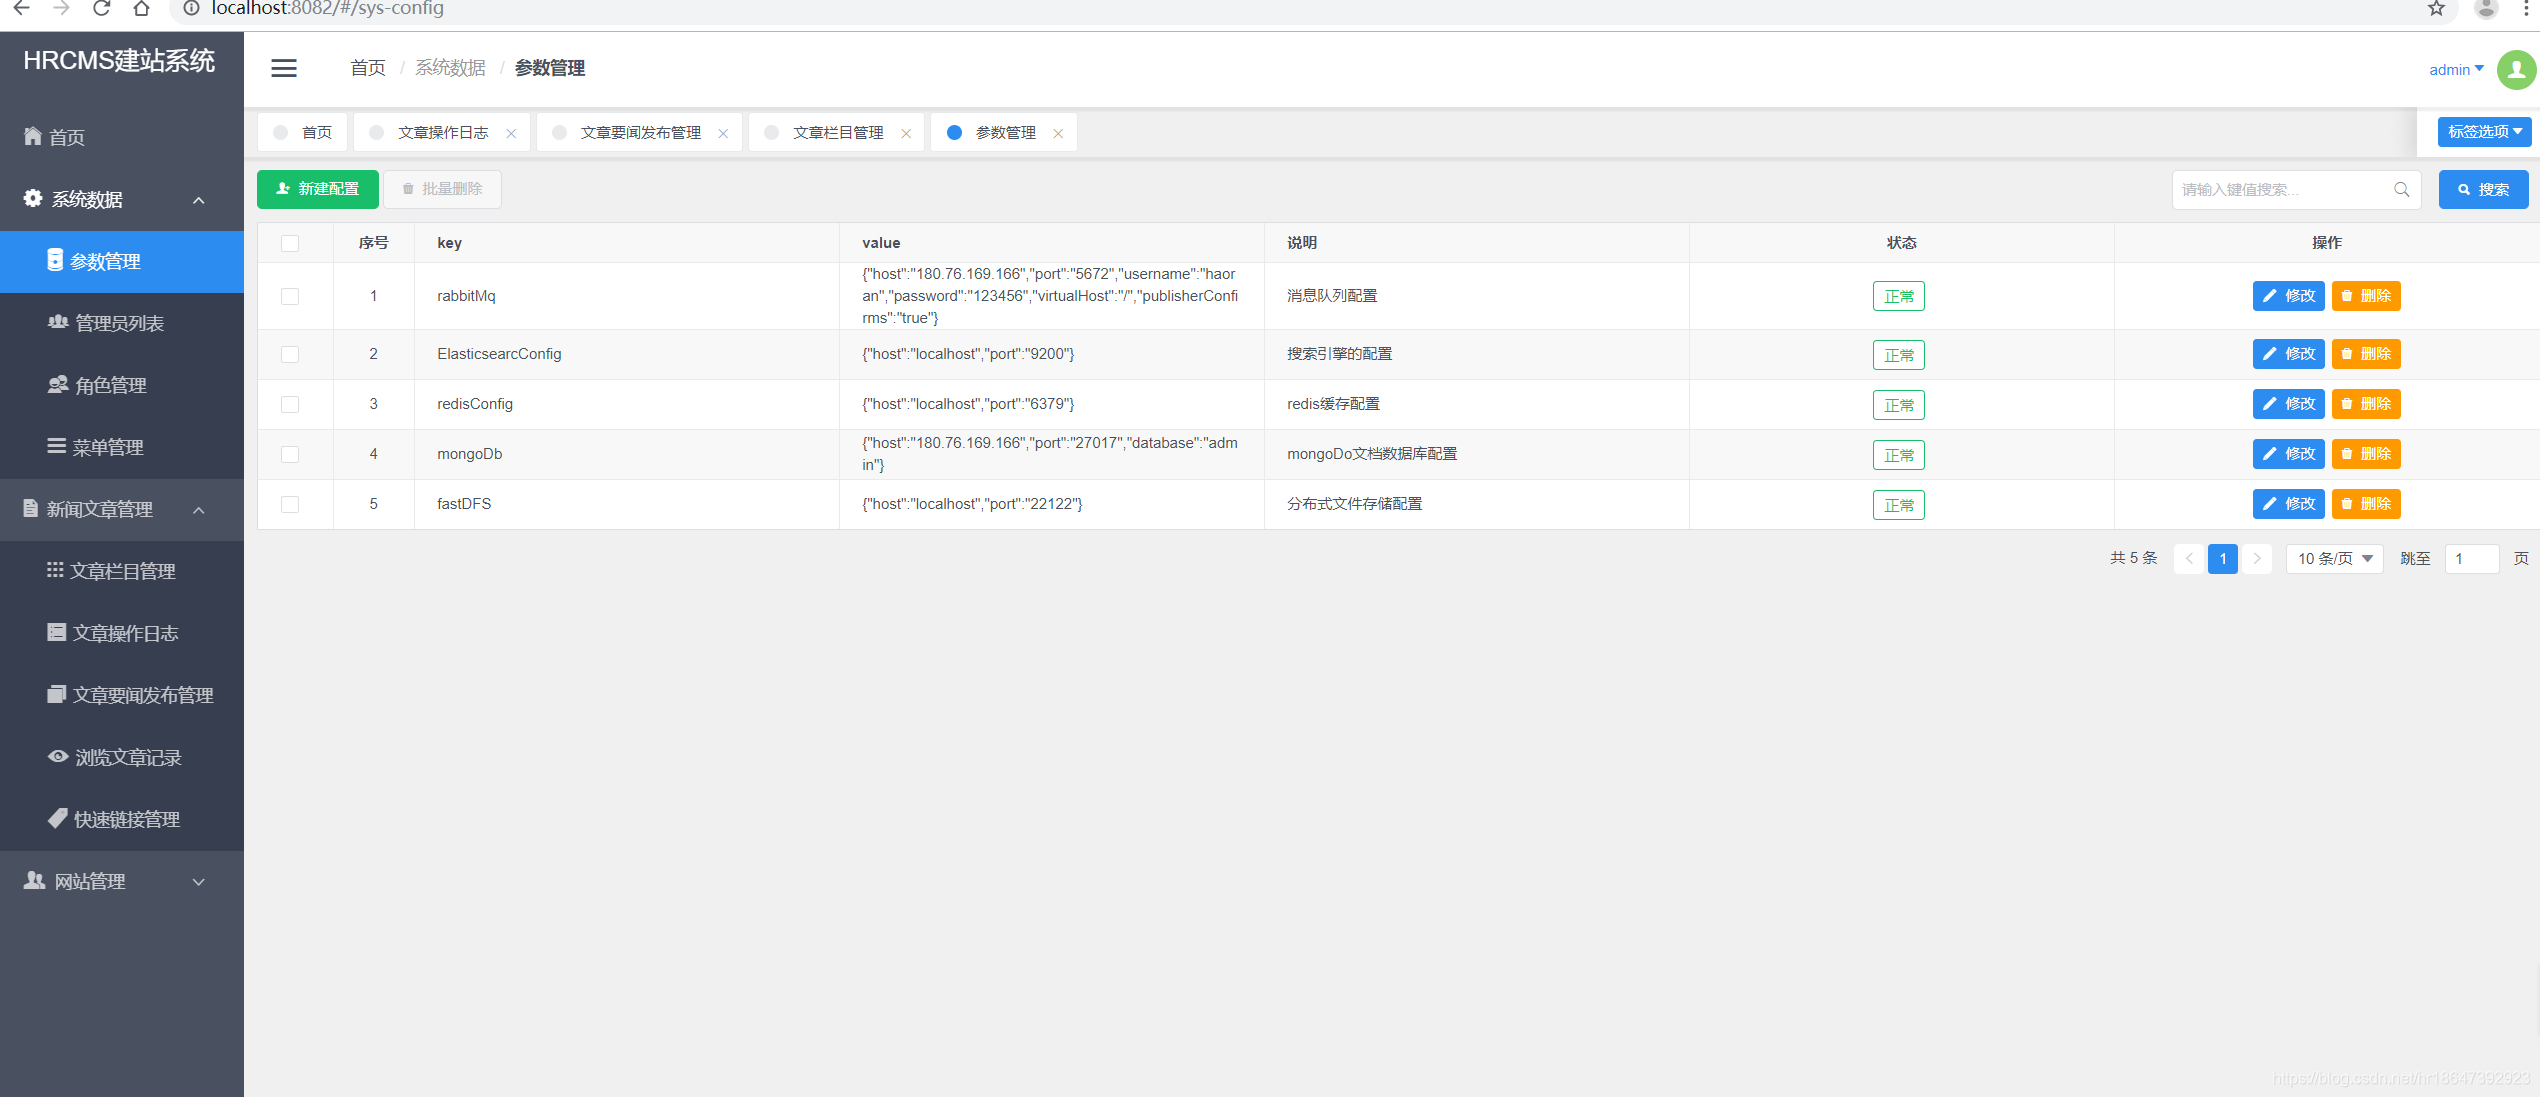
Task: Check the rabbitMq row checkbox
Action: coord(290,296)
